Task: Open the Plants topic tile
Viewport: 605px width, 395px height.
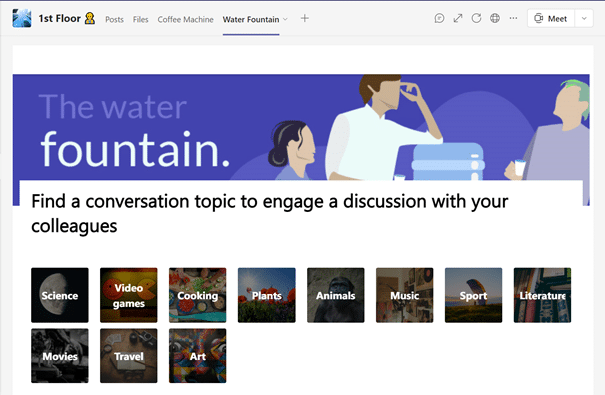Action: pyautogui.click(x=267, y=295)
